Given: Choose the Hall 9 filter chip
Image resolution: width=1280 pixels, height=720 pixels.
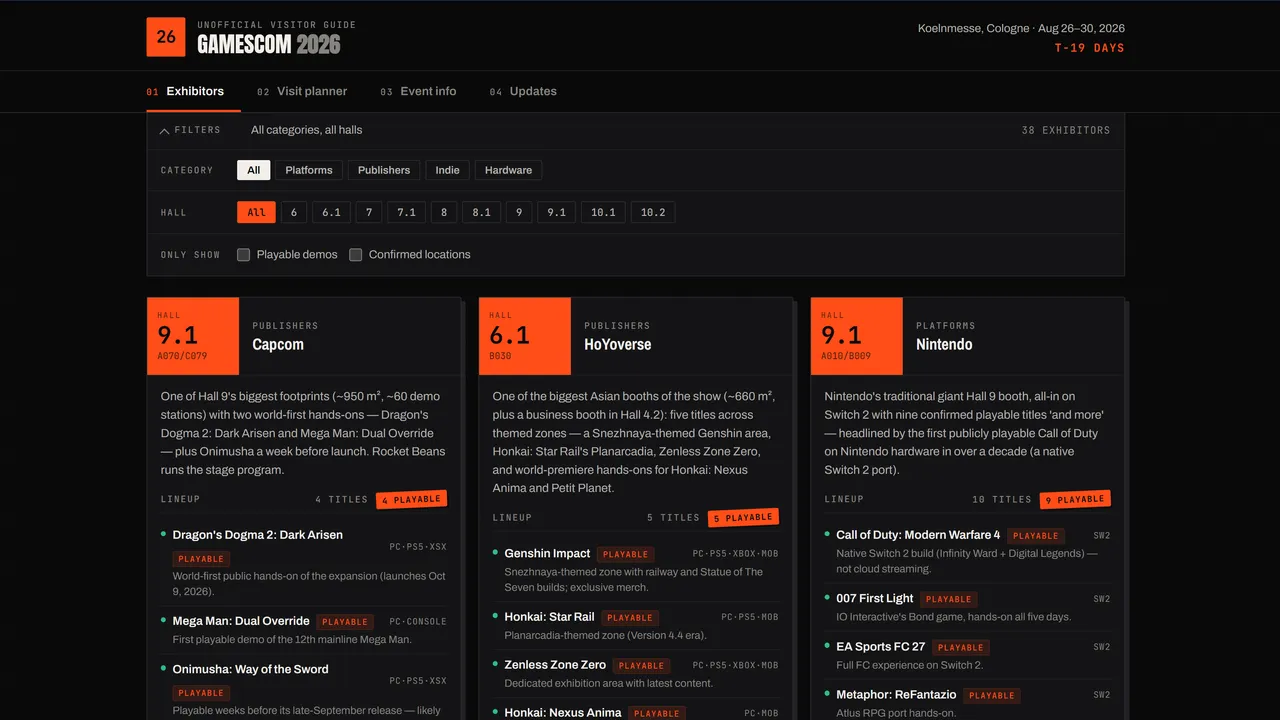Looking at the screenshot, I should pos(518,212).
